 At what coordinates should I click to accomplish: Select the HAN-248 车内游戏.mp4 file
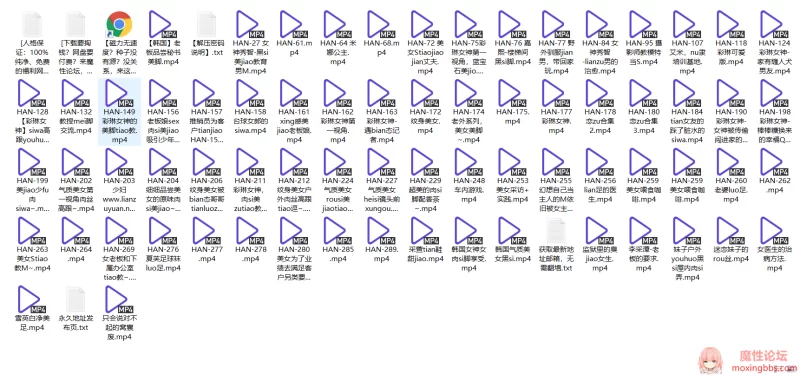469,176
